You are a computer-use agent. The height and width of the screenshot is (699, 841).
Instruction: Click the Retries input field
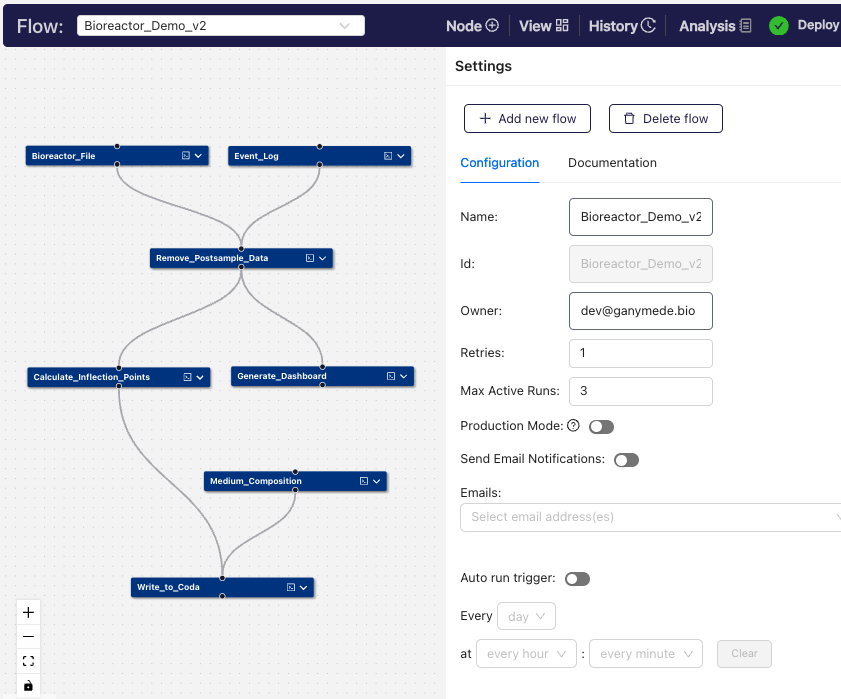(x=640, y=353)
